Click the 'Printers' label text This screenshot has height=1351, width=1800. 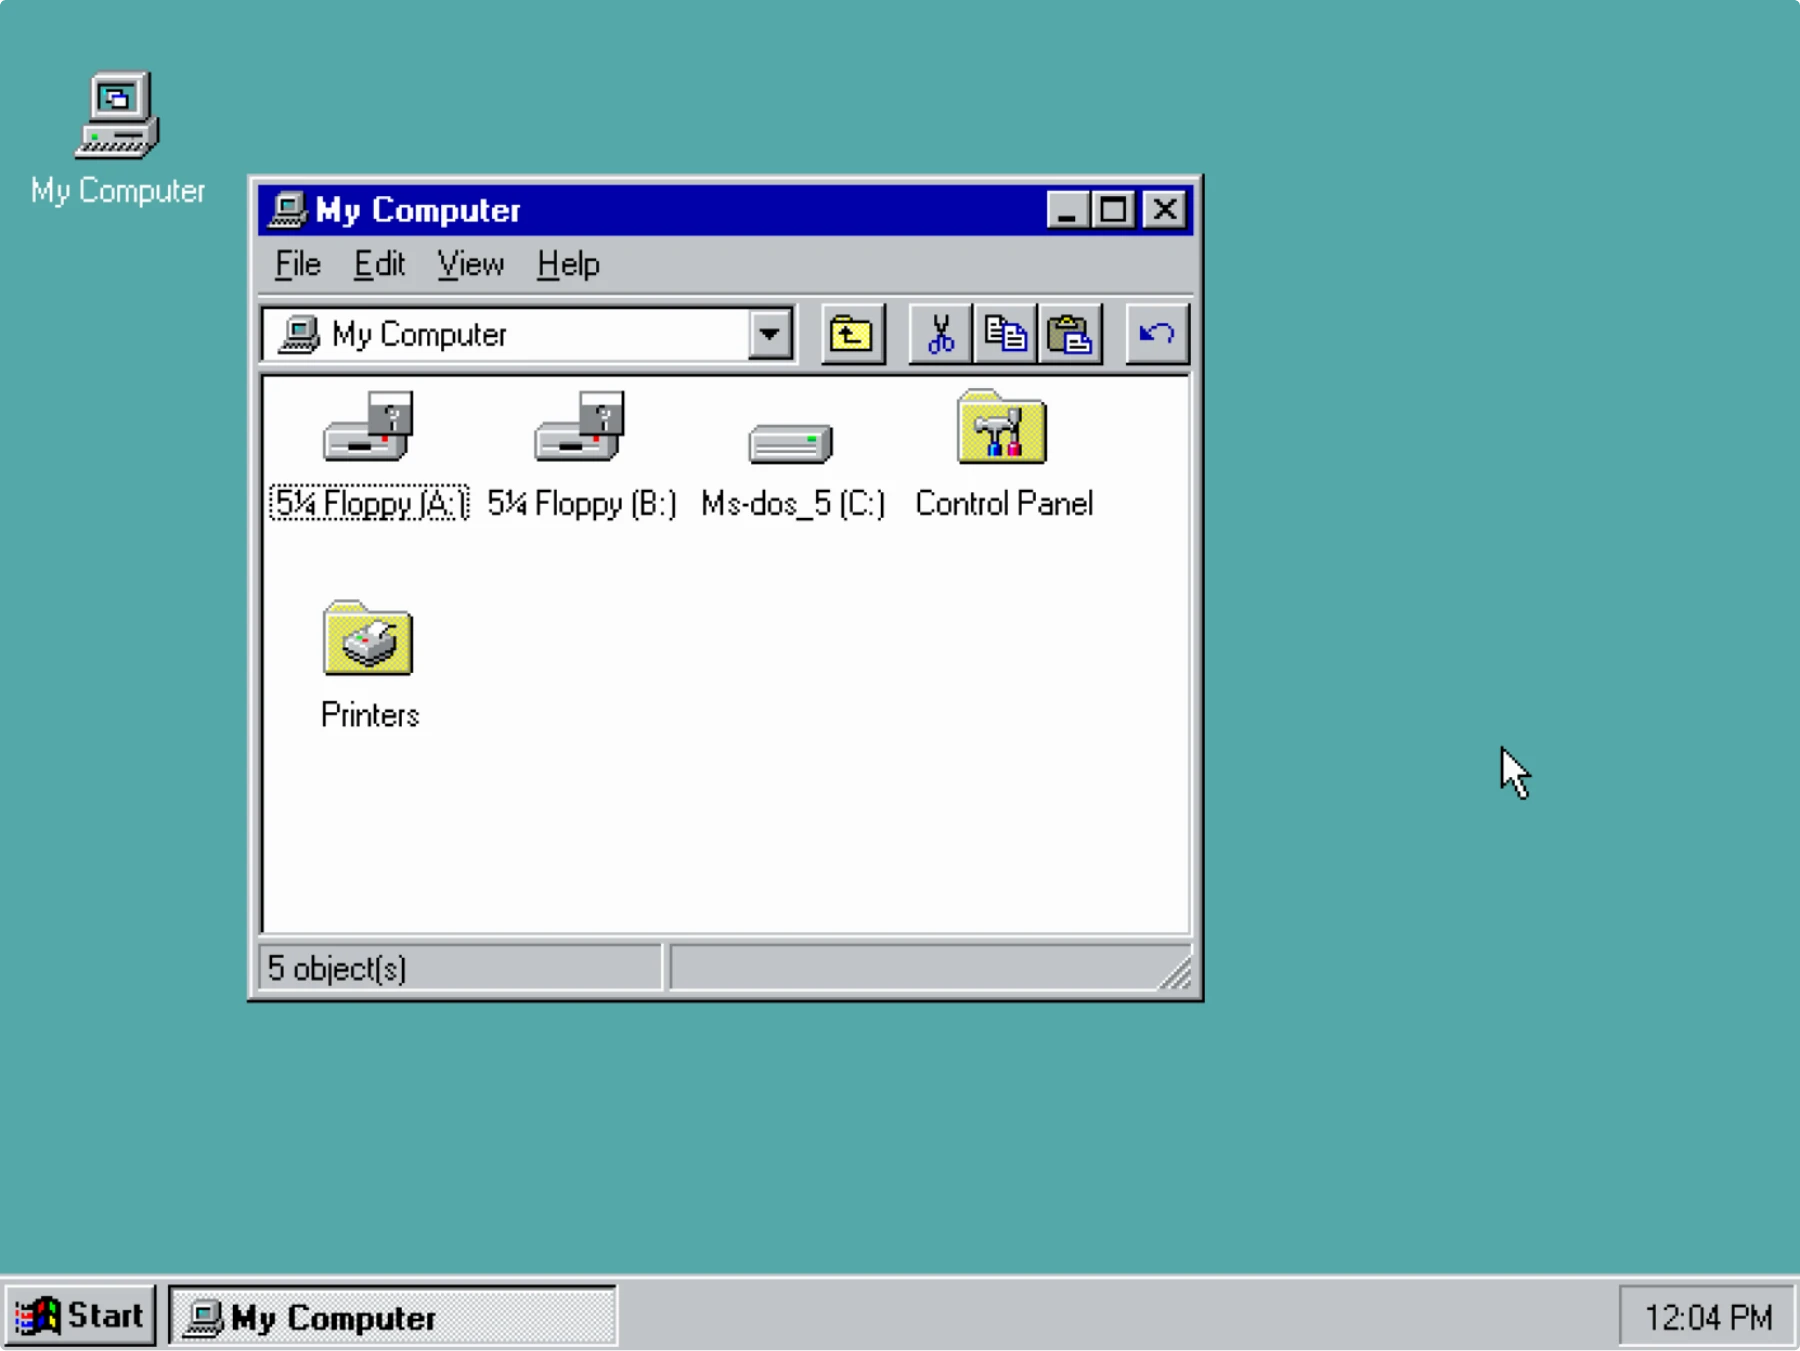pyautogui.click(x=369, y=715)
